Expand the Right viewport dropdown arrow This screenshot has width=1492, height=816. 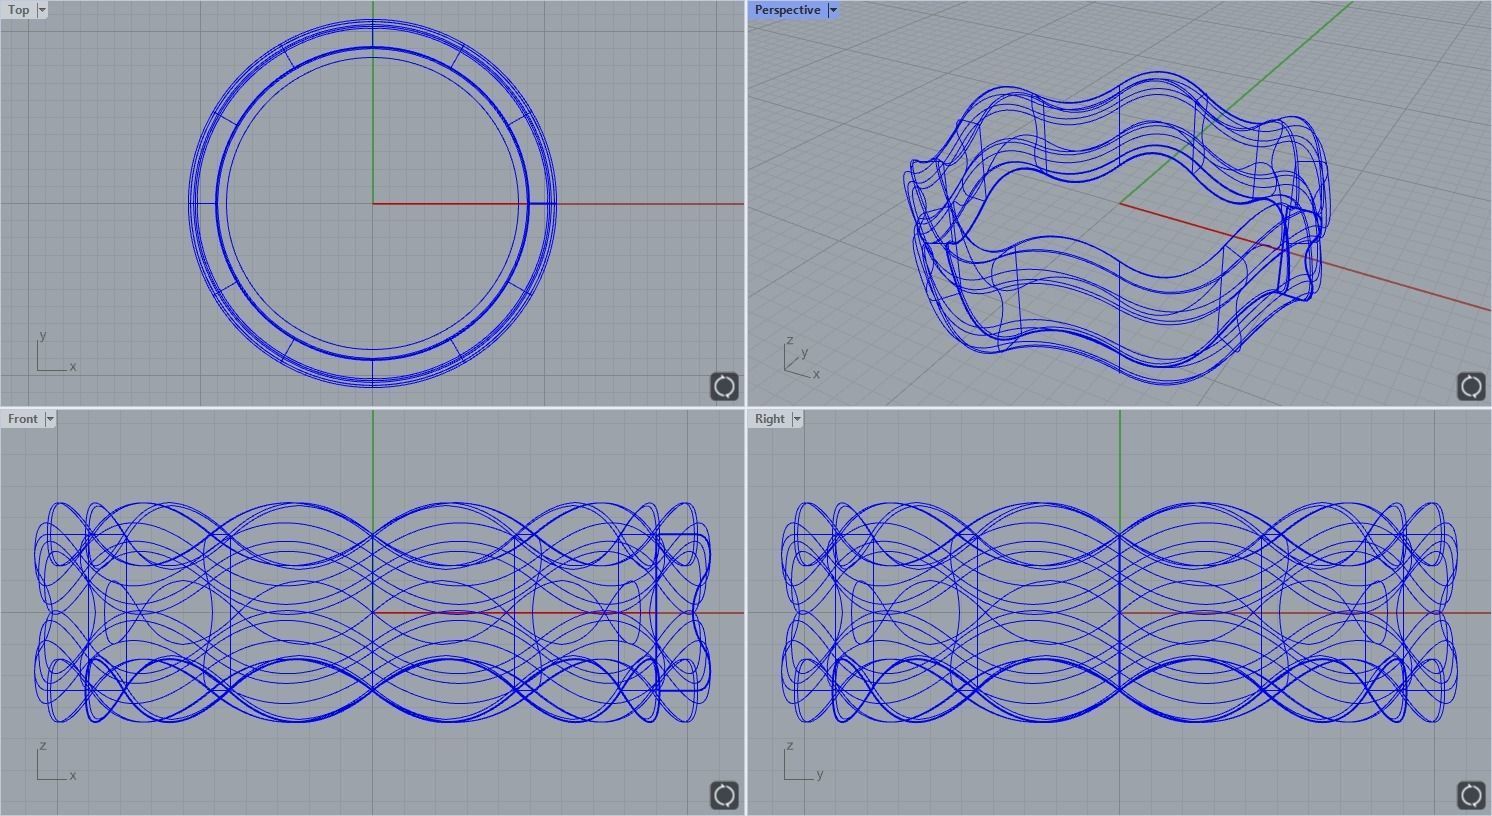tap(797, 419)
